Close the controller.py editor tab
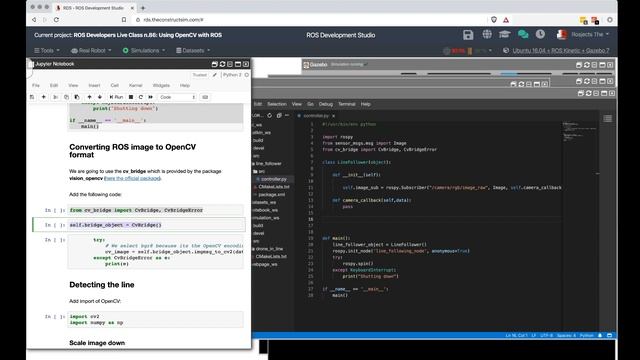The width and height of the screenshot is (640, 360). click(x=333, y=116)
